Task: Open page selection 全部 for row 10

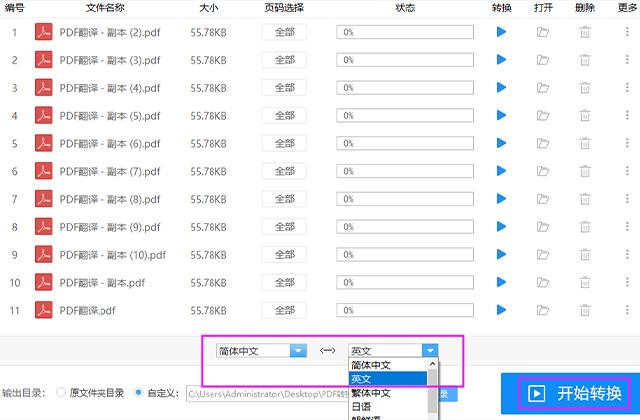Action: (284, 282)
